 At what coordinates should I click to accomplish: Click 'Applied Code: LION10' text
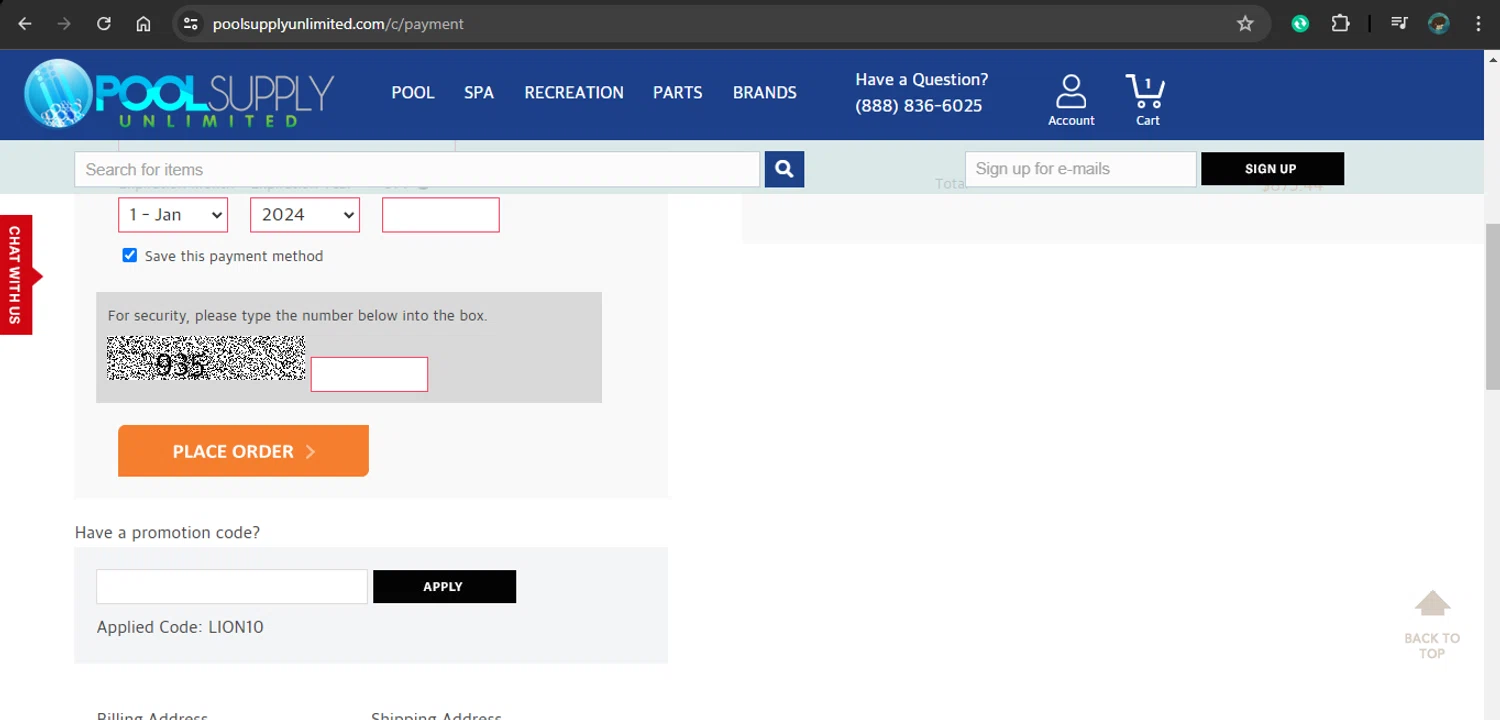pos(180,627)
